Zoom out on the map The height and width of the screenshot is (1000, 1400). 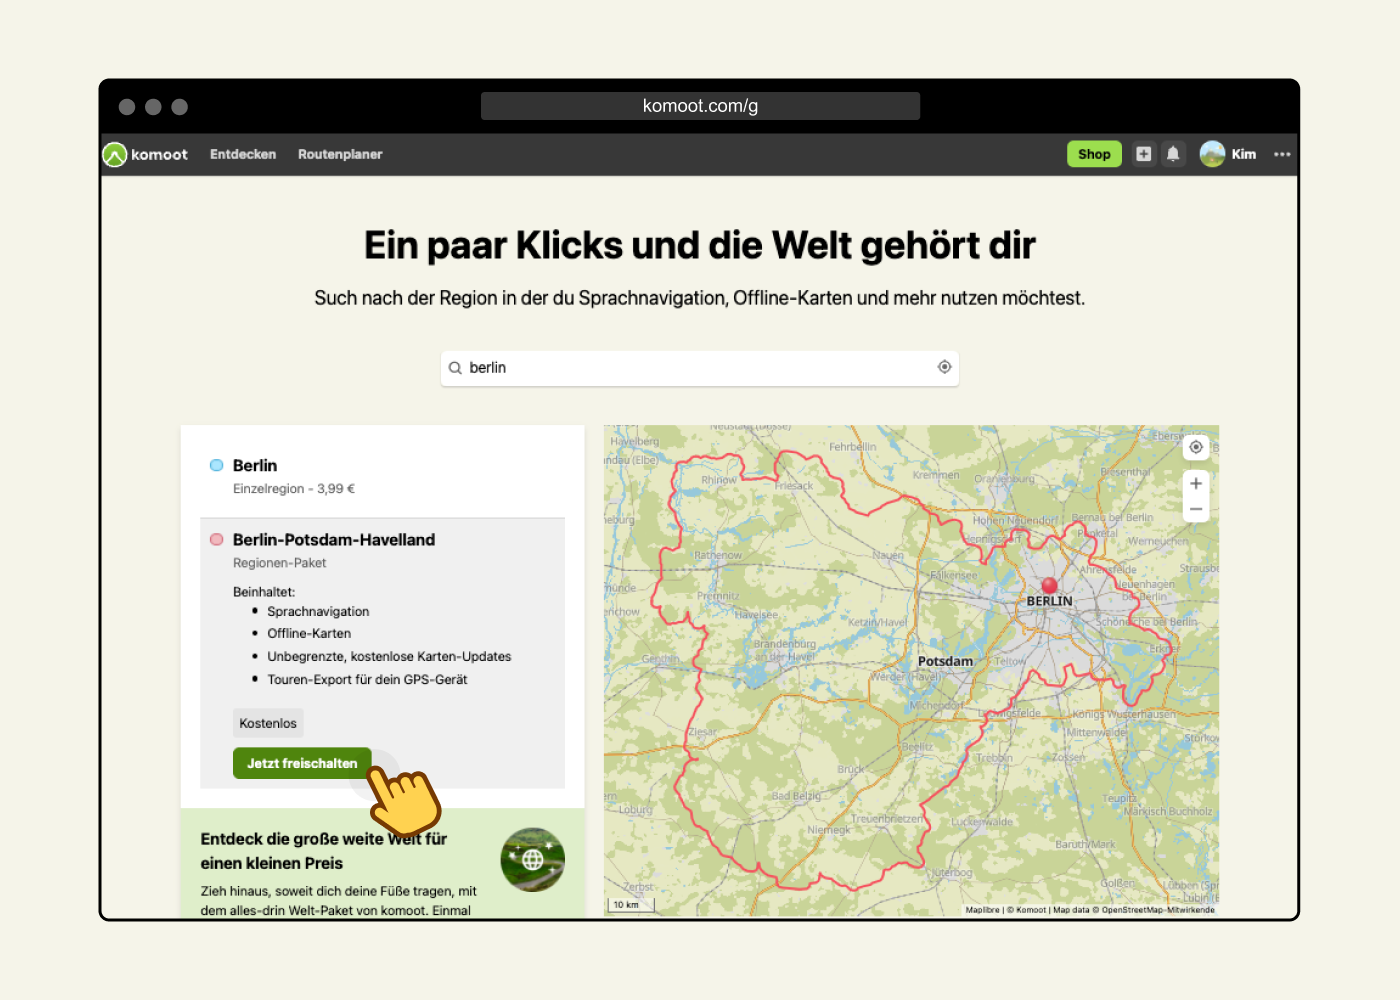(1196, 509)
